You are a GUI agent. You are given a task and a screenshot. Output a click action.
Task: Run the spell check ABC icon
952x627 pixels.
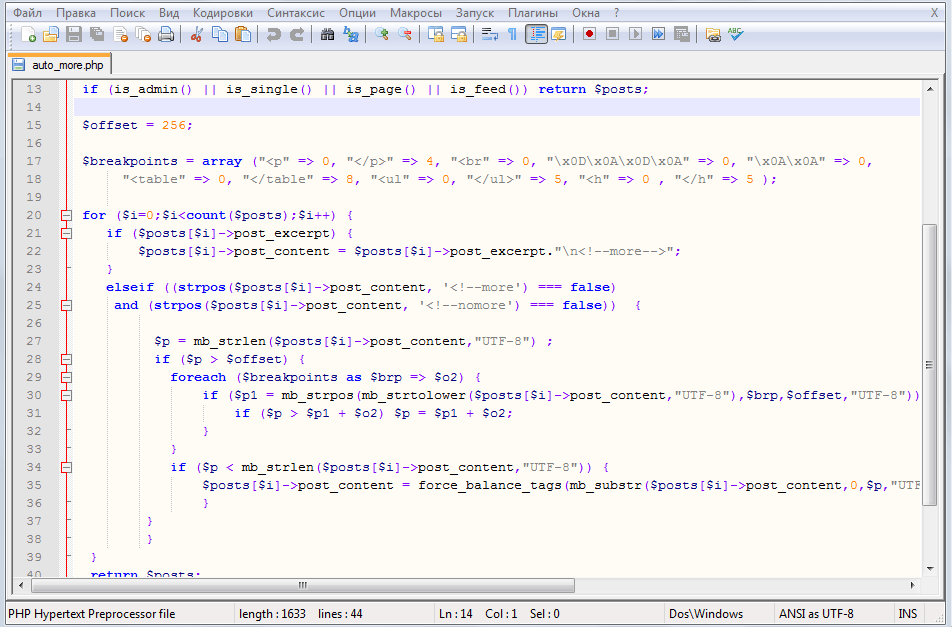pyautogui.click(x=736, y=34)
